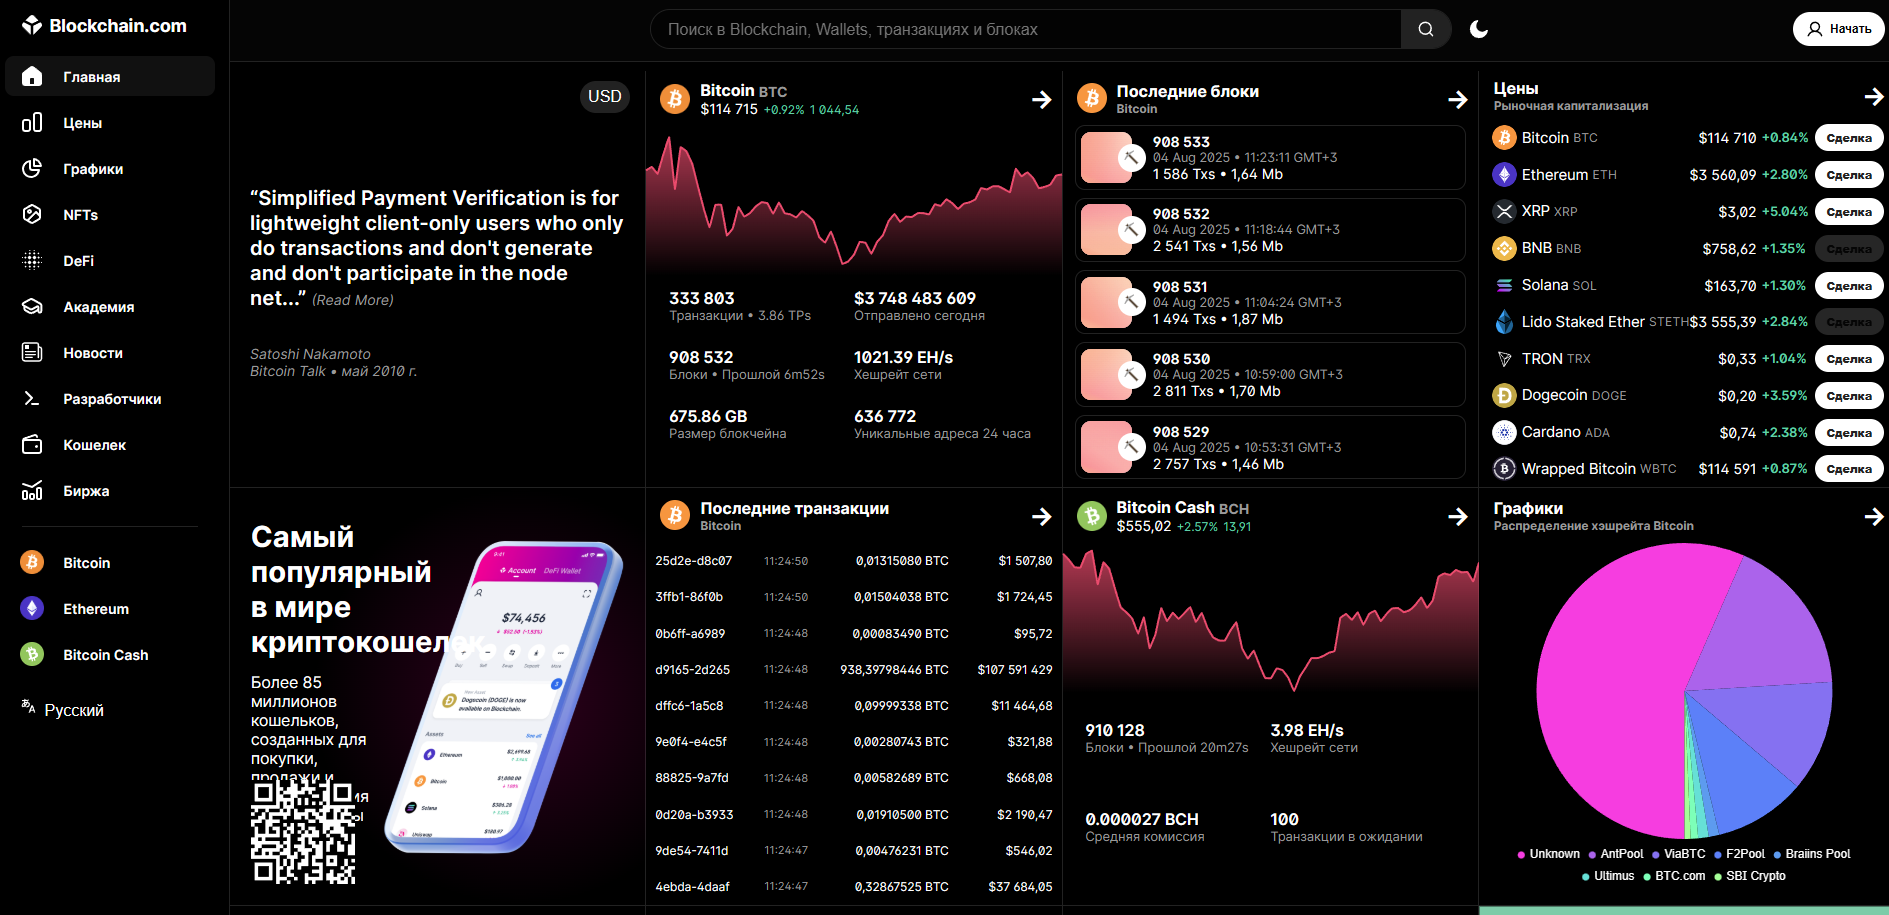Click the F2Pool legend entry
Viewport: 1889px width, 915px height.
click(1739, 854)
